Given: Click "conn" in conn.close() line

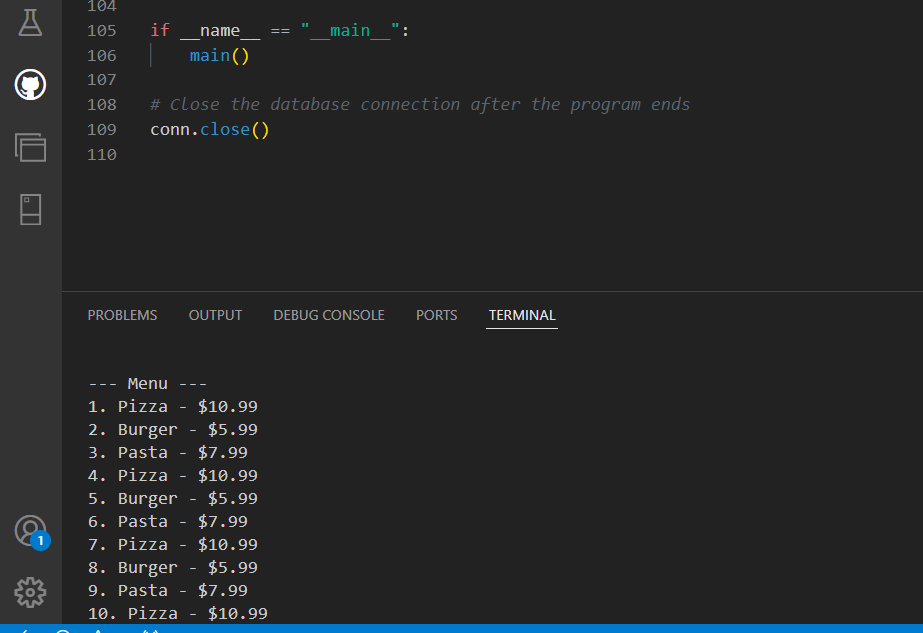Looking at the screenshot, I should click(x=170, y=130).
